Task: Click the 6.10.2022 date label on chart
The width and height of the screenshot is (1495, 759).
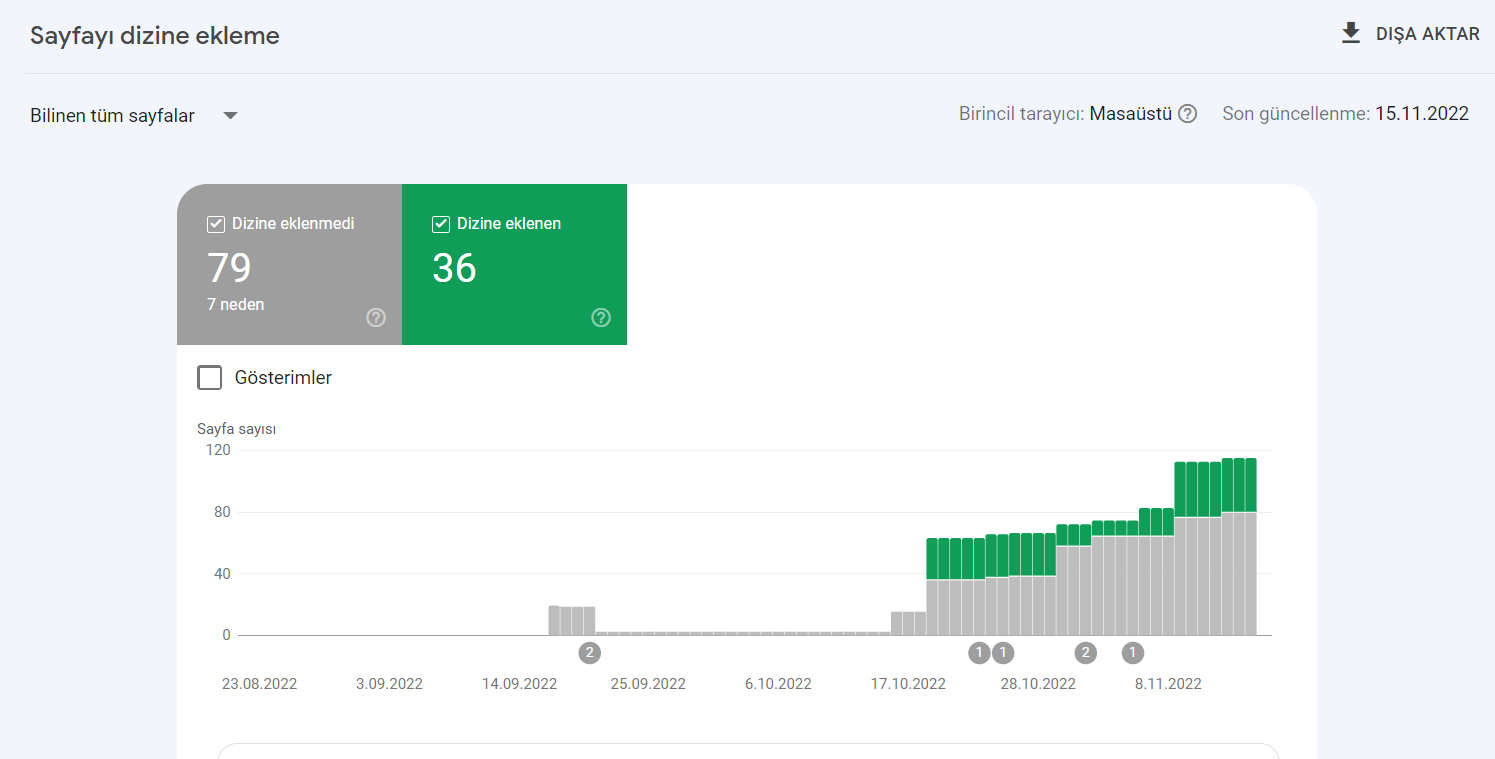Action: click(x=778, y=684)
